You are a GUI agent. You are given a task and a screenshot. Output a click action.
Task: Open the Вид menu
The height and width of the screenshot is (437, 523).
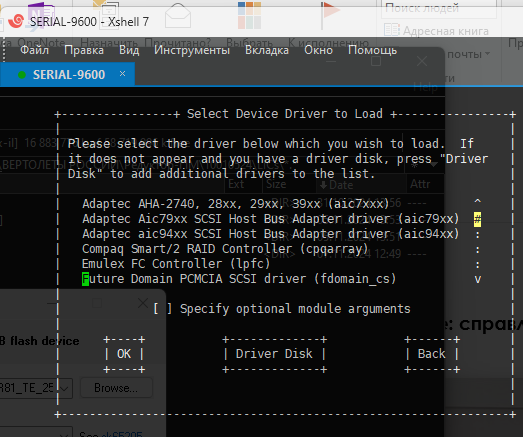[129, 50]
